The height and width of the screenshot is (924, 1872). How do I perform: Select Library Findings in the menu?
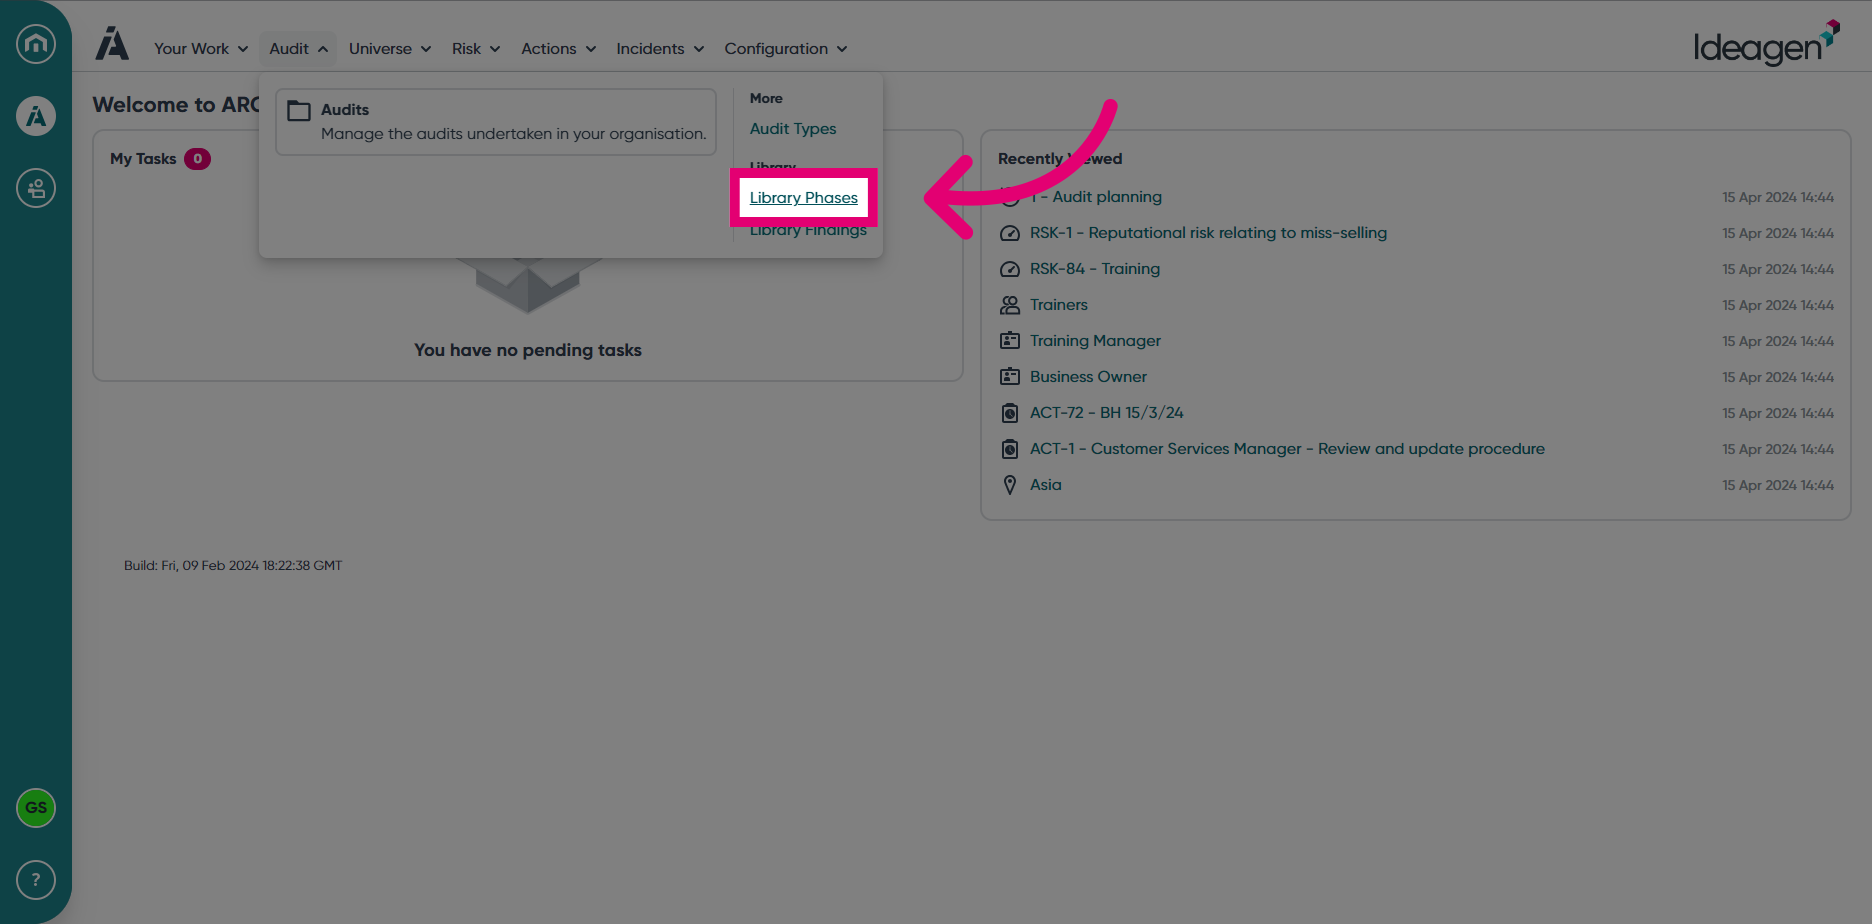(x=808, y=230)
